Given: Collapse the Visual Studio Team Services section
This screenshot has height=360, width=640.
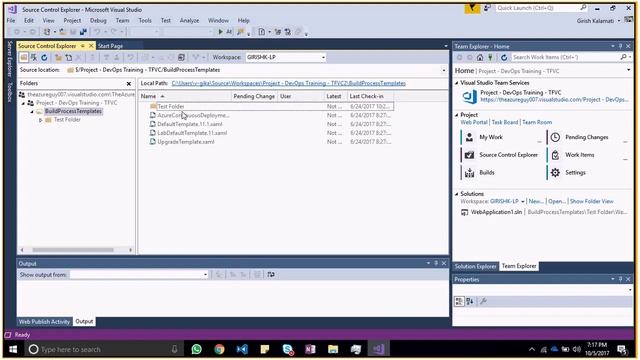Looking at the screenshot, I should pyautogui.click(x=457, y=83).
